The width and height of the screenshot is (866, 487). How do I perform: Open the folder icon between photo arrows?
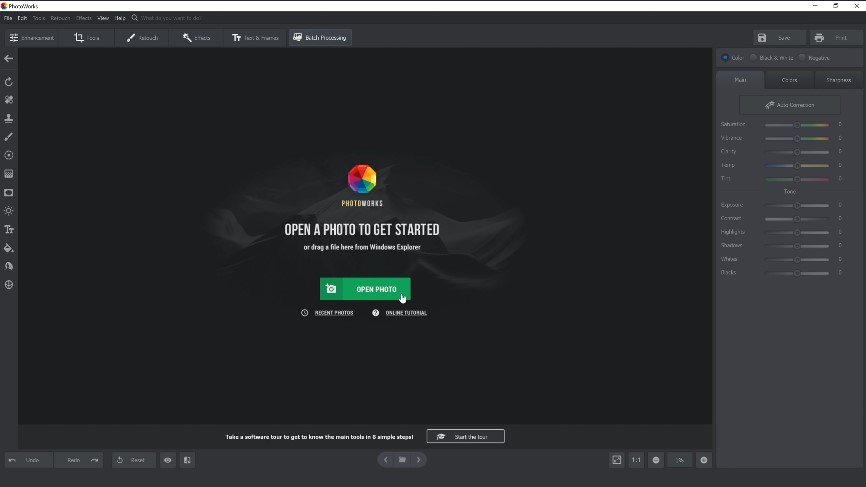(402, 460)
